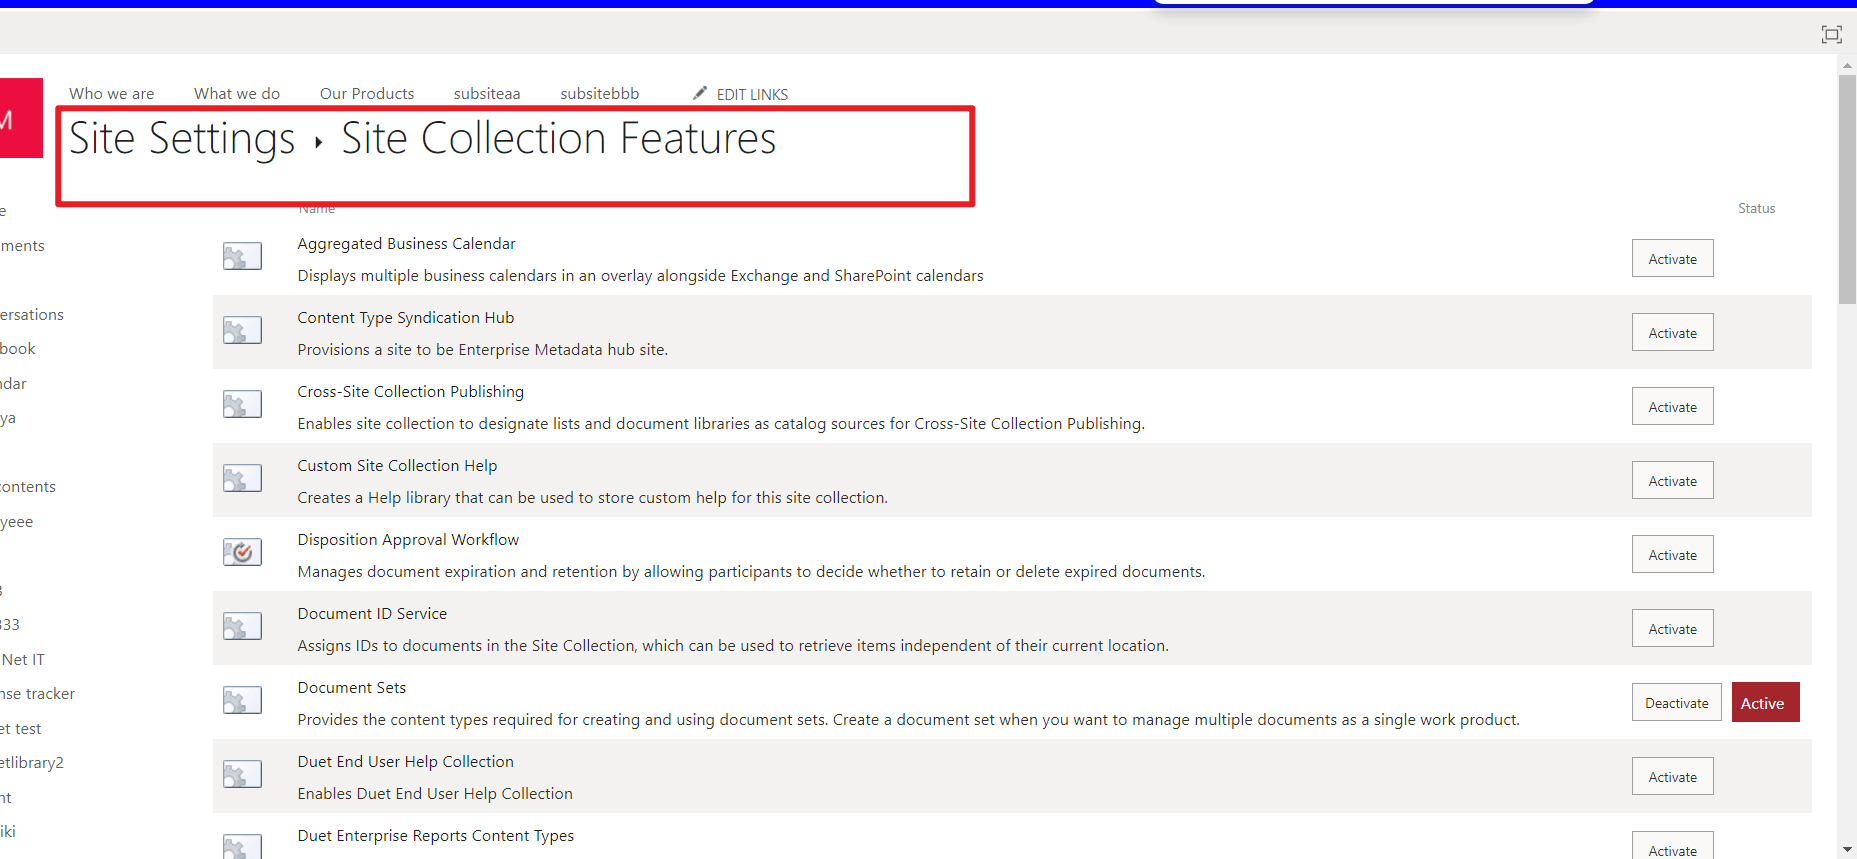This screenshot has height=859, width=1857.
Task: Select the subsiteaa navigation item
Action: [x=486, y=93]
